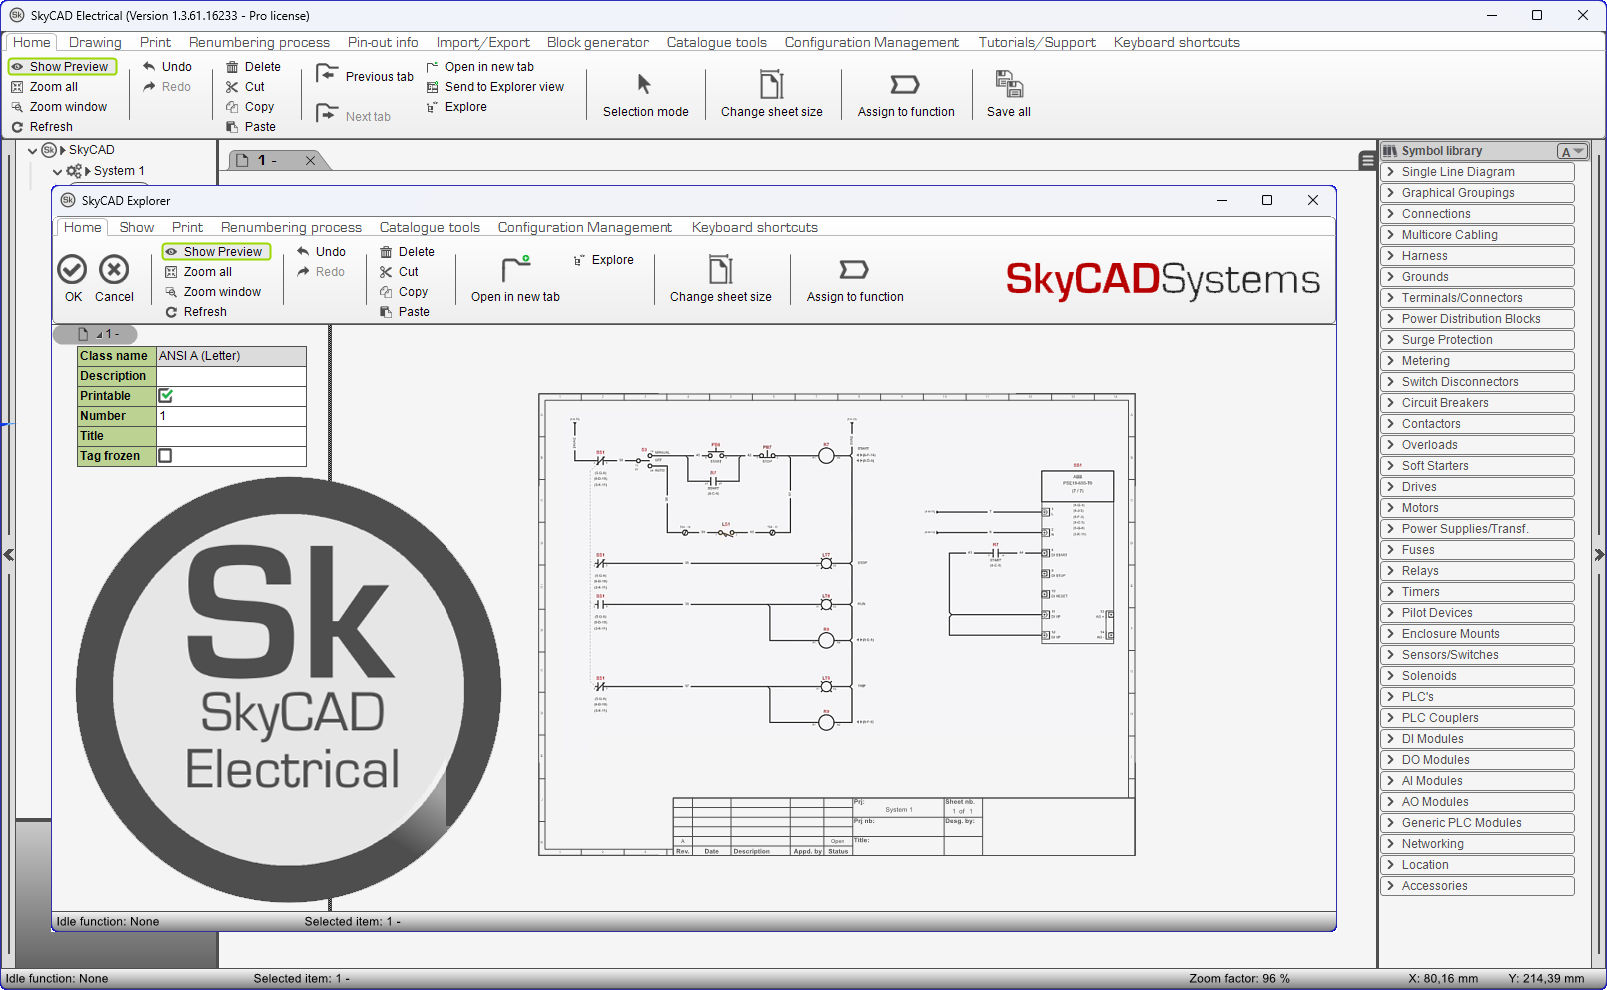Click Zoom all in SkyCAD Explorer
1607x990 pixels.
[x=198, y=272]
